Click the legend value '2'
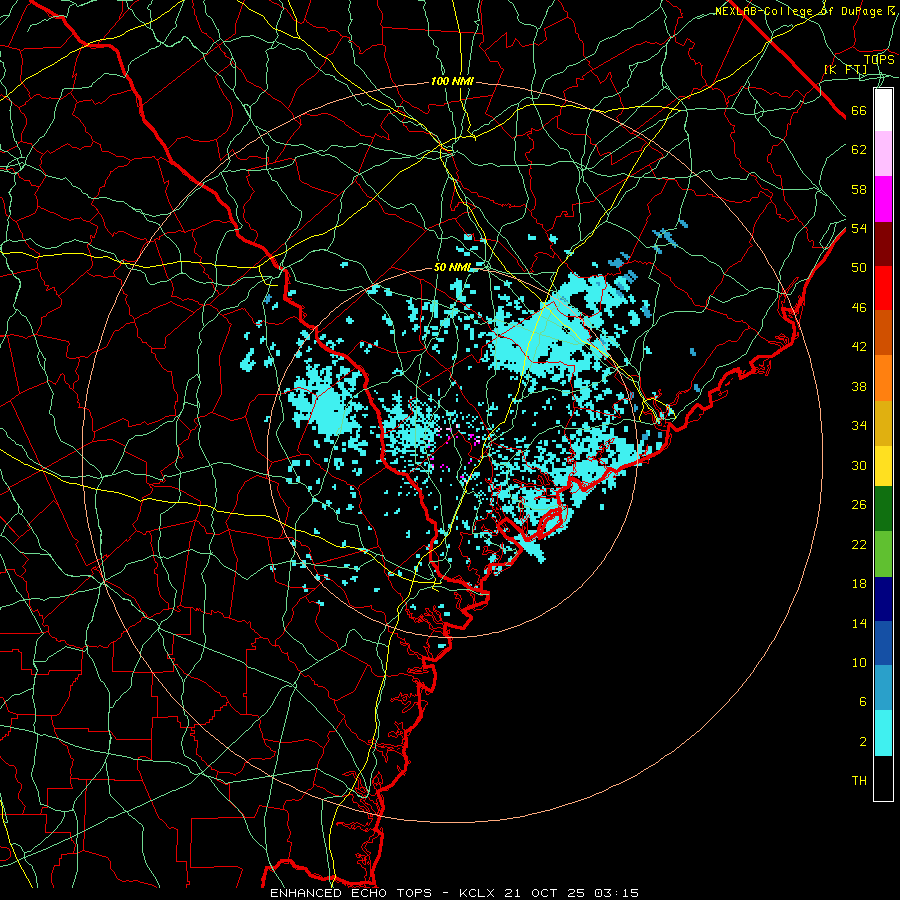Image resolution: width=900 pixels, height=900 pixels. point(863,742)
